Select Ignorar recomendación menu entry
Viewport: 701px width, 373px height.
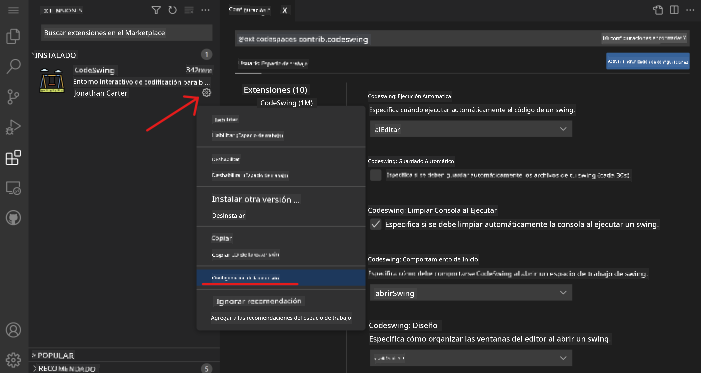(x=259, y=301)
